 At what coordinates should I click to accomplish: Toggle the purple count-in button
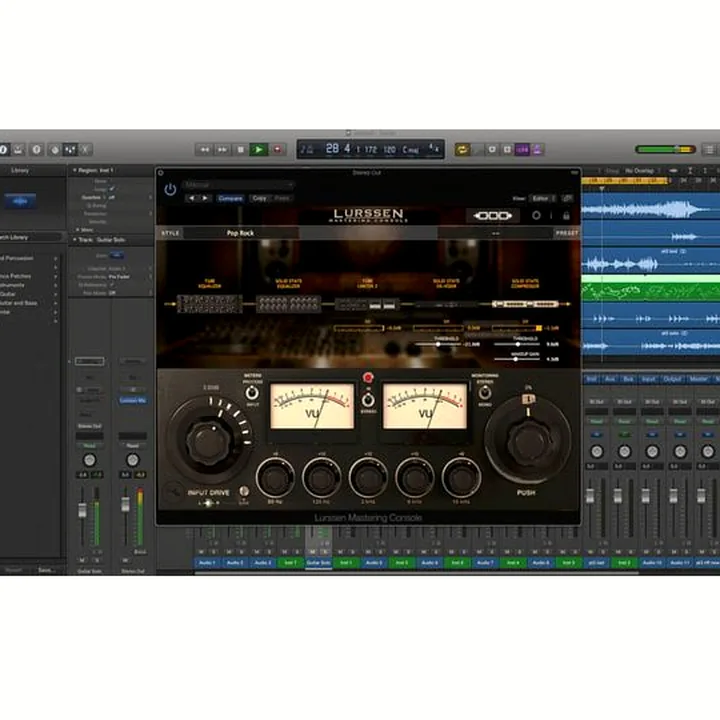[x=522, y=150]
